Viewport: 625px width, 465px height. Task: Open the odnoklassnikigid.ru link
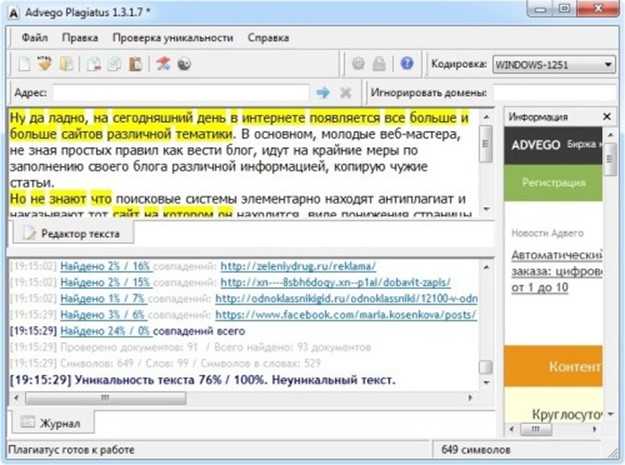point(346,298)
